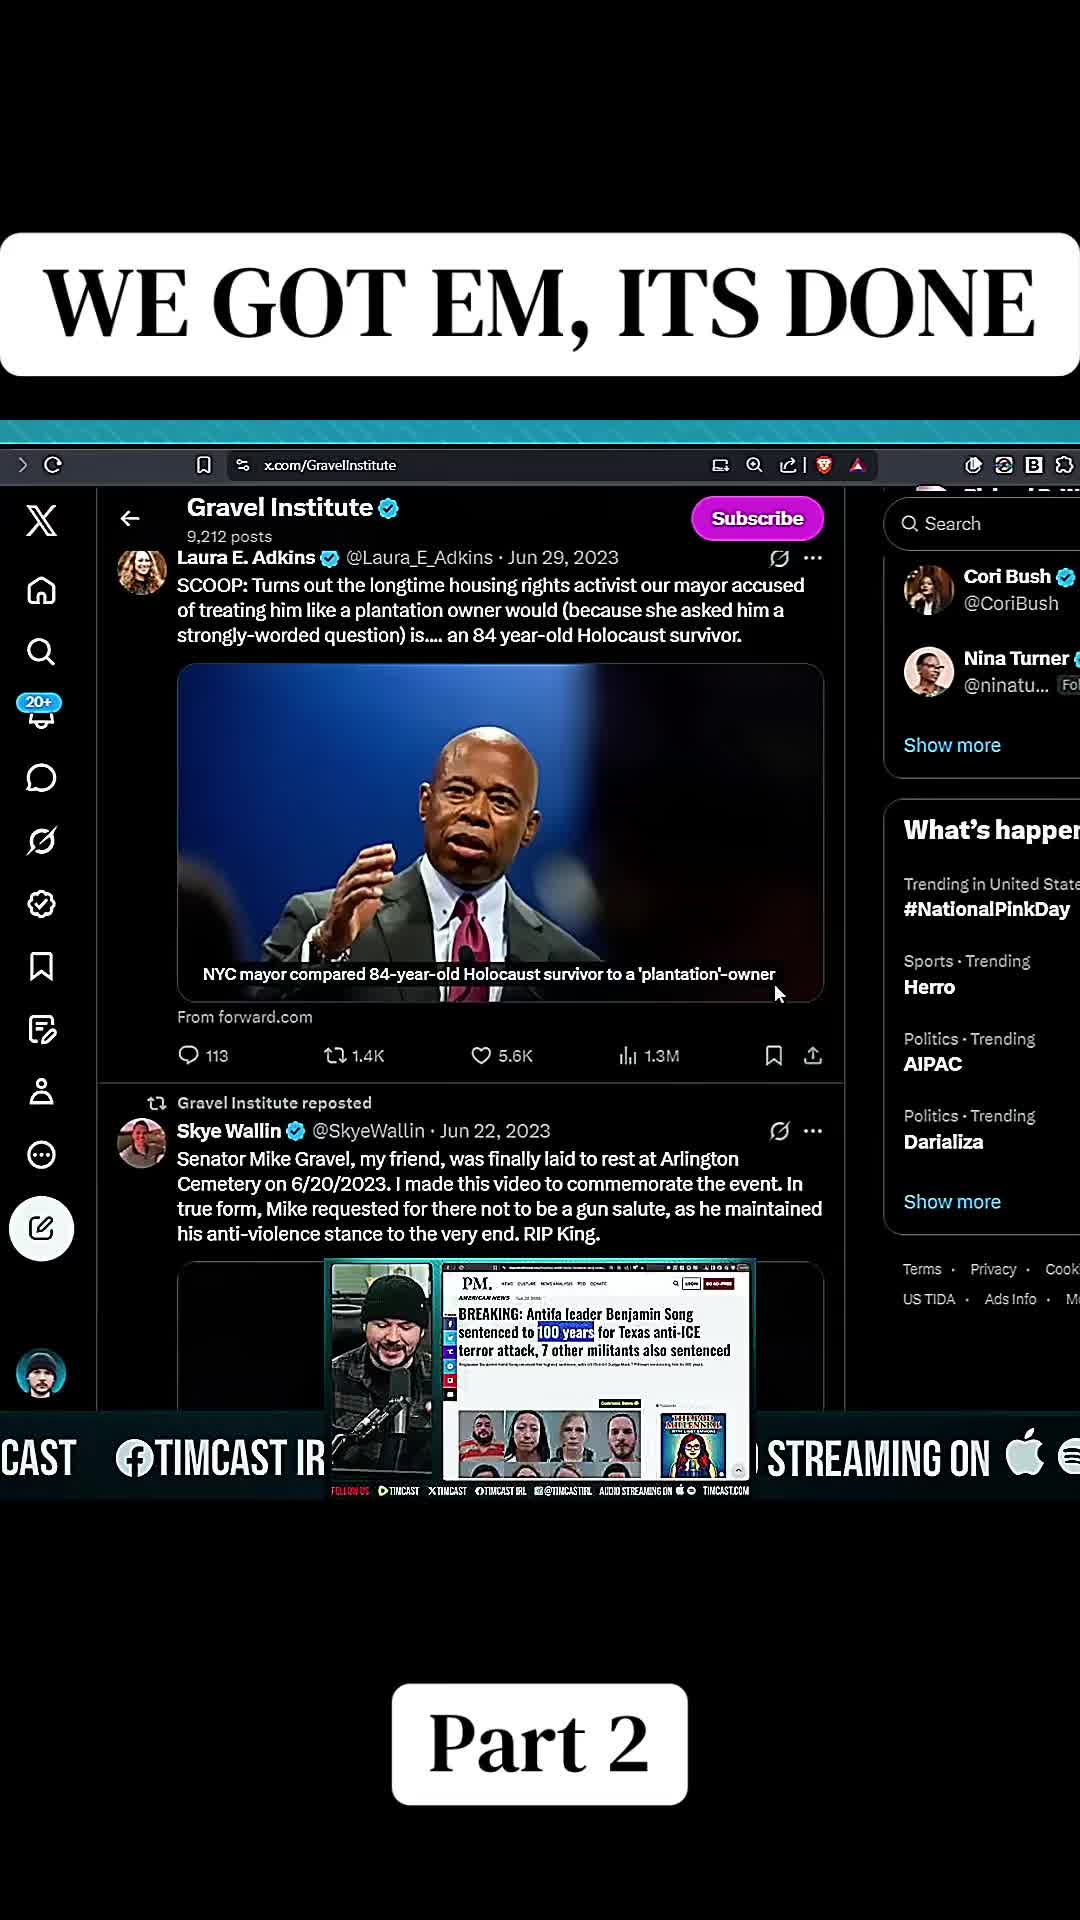Share the Laura Adkins post
The width and height of the screenshot is (1080, 1920).
pos(813,1056)
